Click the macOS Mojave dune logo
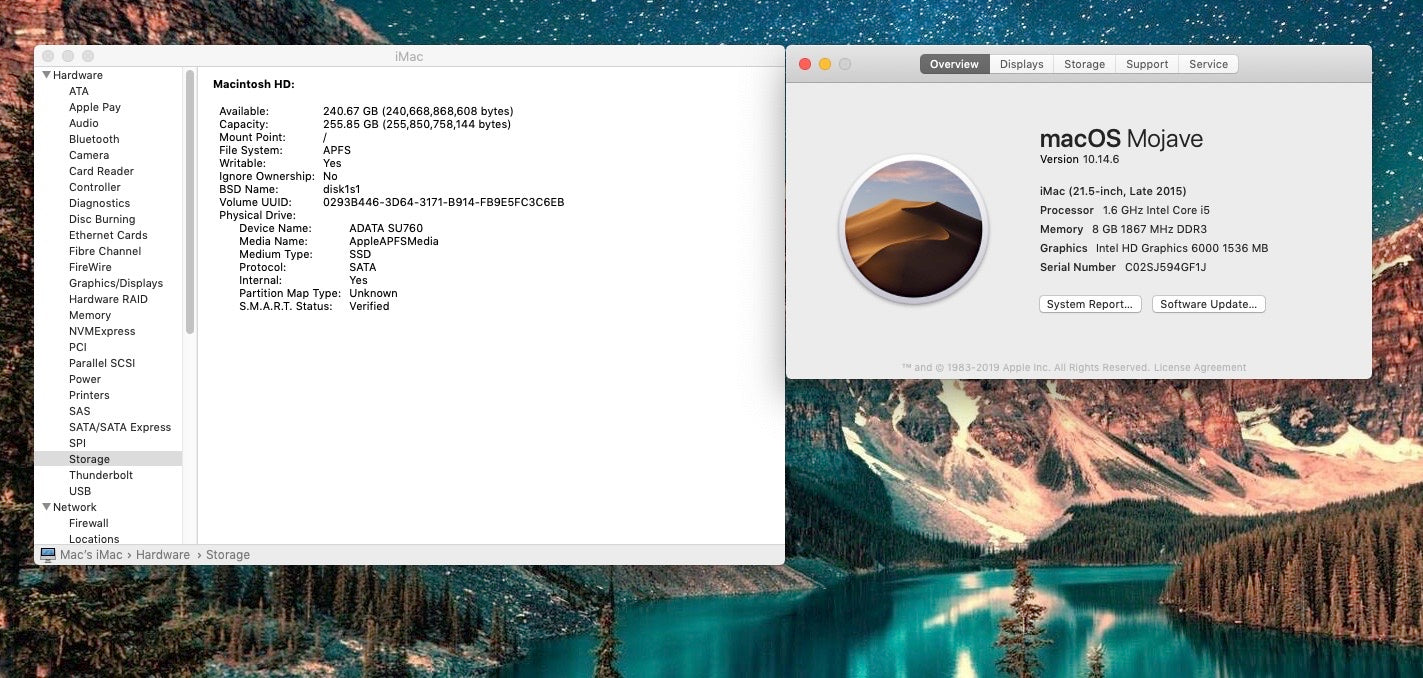 click(x=913, y=229)
